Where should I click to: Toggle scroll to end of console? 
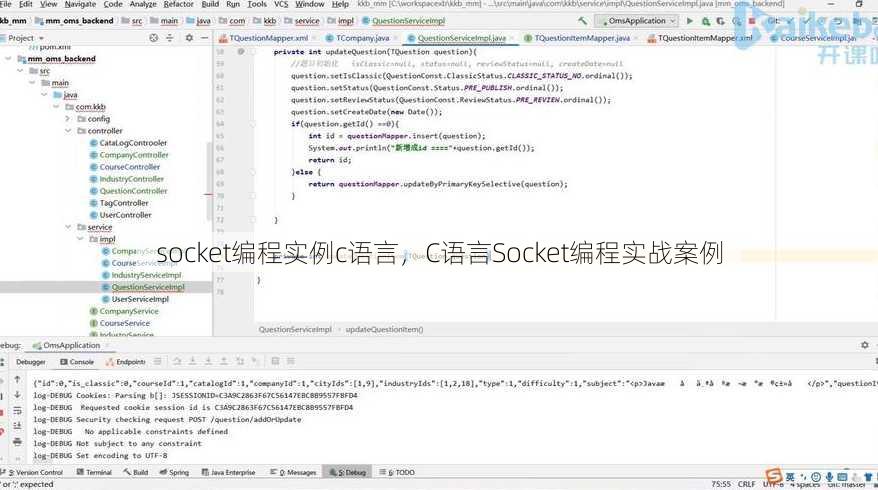point(17,426)
